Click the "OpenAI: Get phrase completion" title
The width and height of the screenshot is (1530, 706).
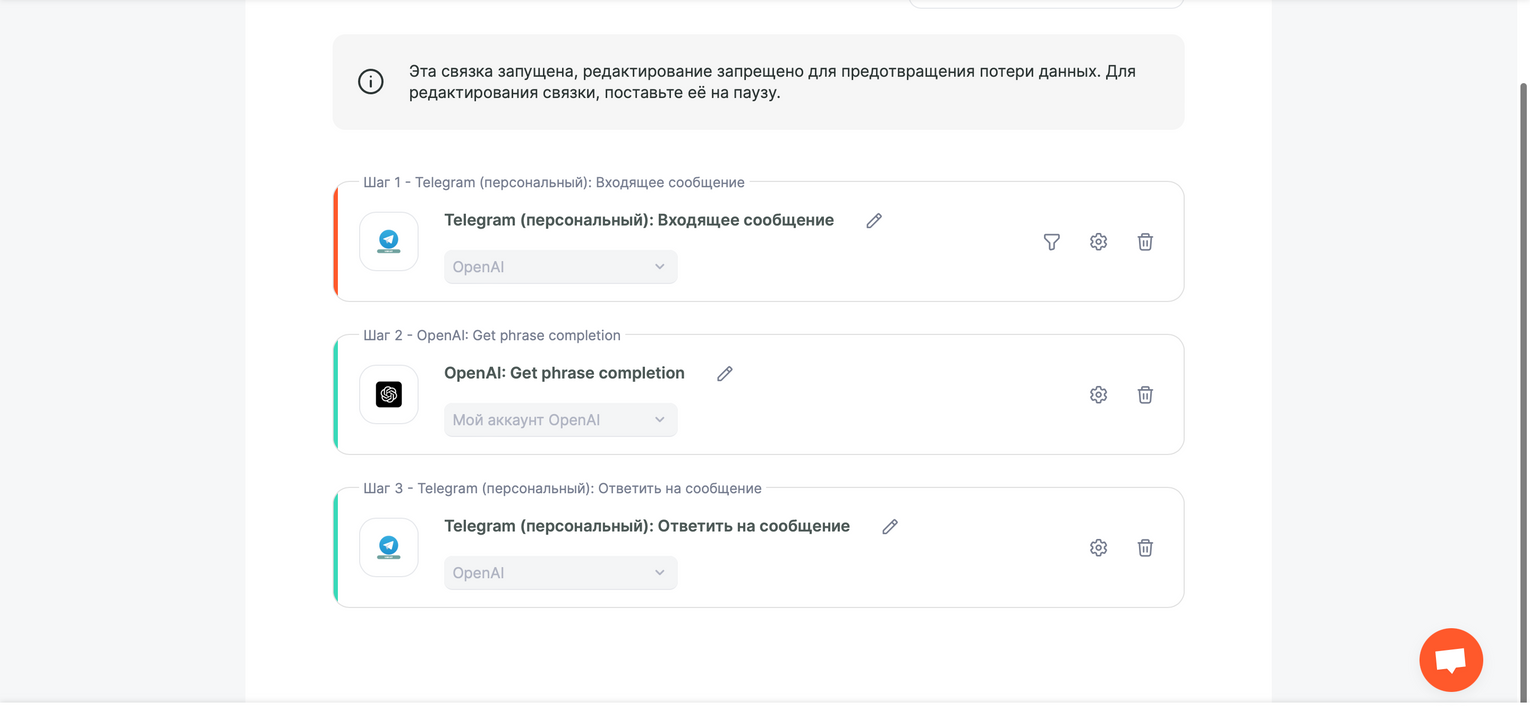(564, 373)
